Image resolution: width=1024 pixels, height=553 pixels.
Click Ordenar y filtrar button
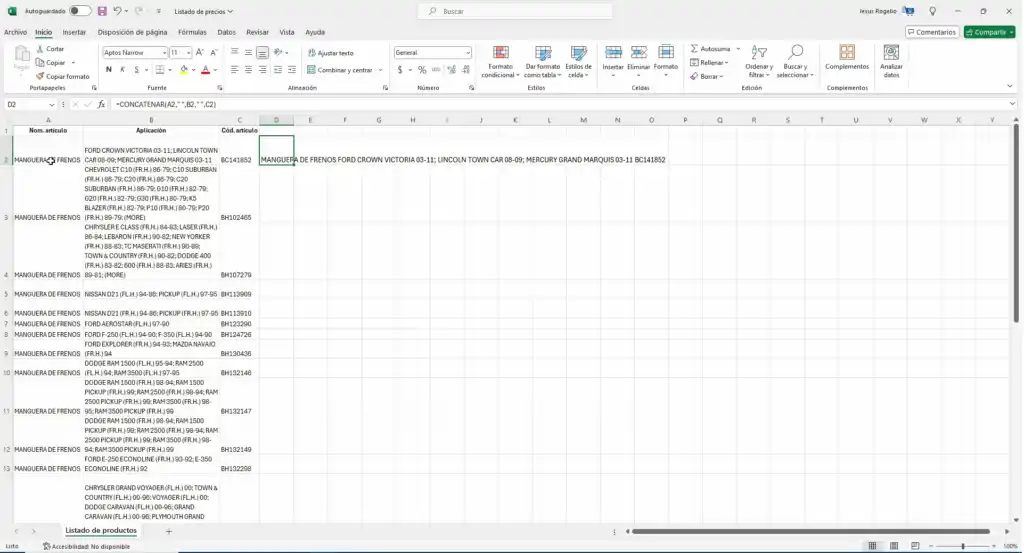click(x=758, y=61)
